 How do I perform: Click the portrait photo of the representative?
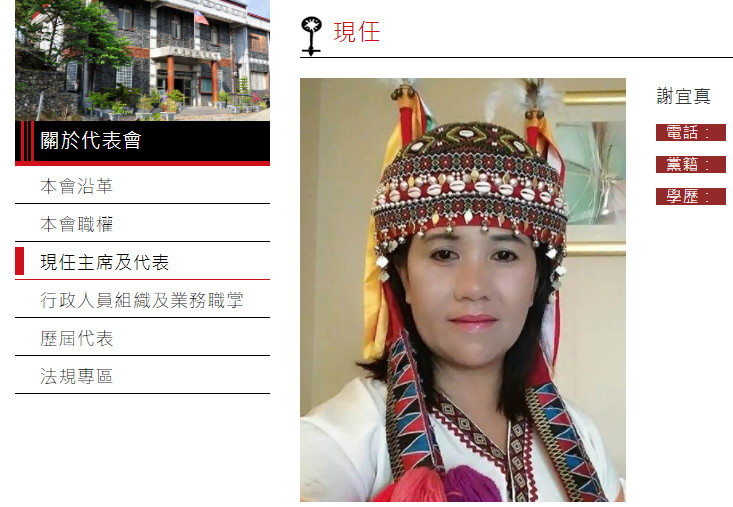(463, 290)
